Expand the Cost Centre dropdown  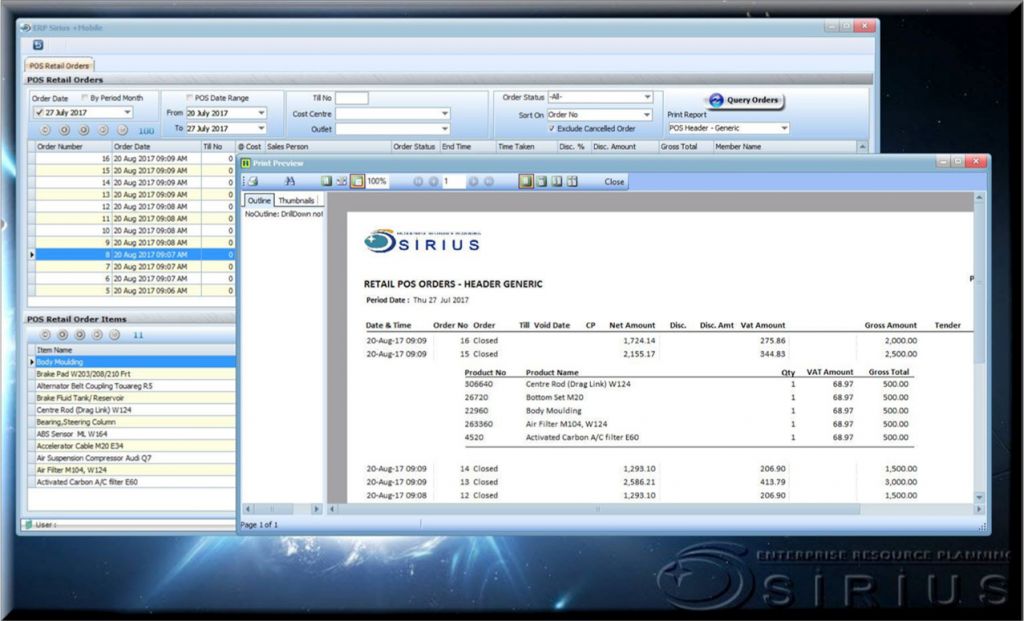coord(445,114)
